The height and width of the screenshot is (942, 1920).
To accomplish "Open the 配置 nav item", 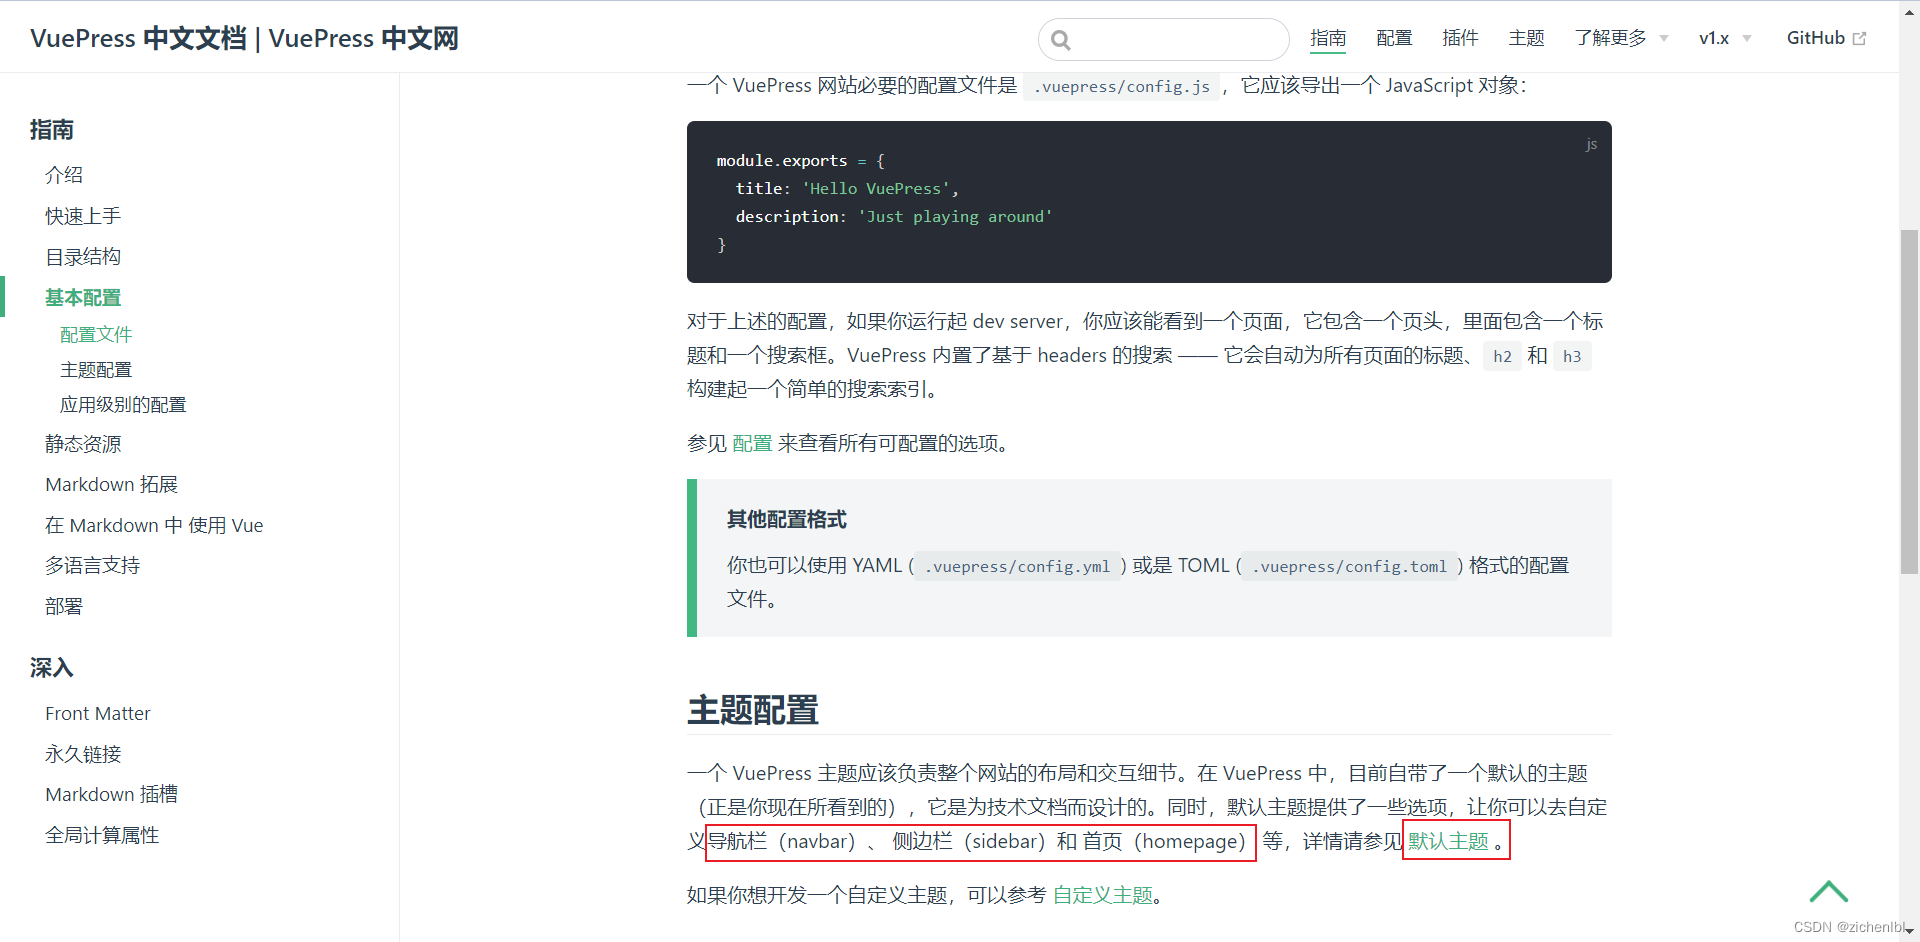I will point(1394,38).
